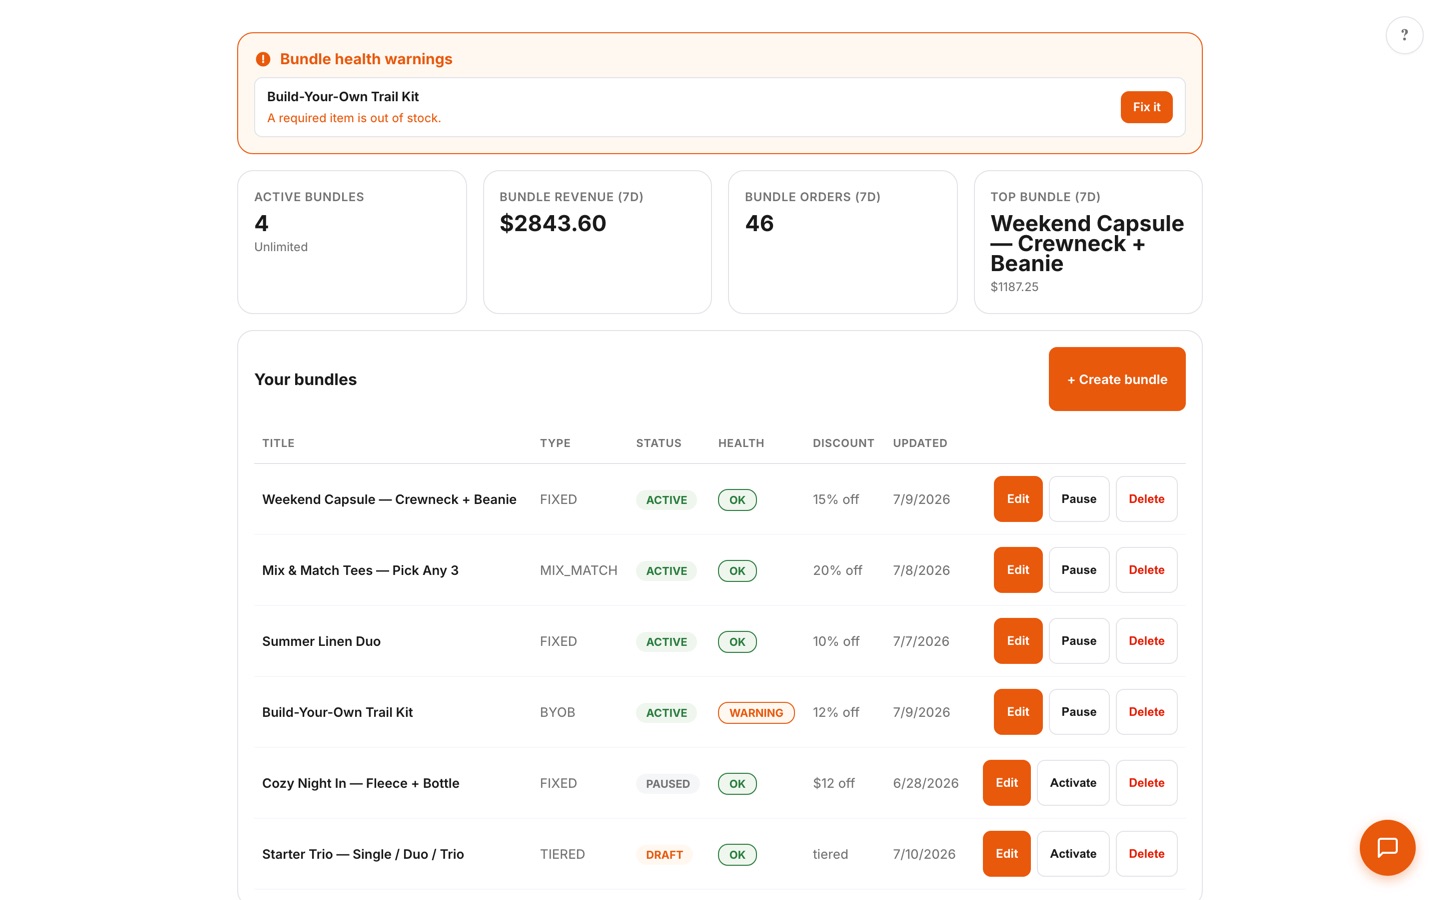Pause the Build-Your-Own Trail Kit bundle

1079,712
